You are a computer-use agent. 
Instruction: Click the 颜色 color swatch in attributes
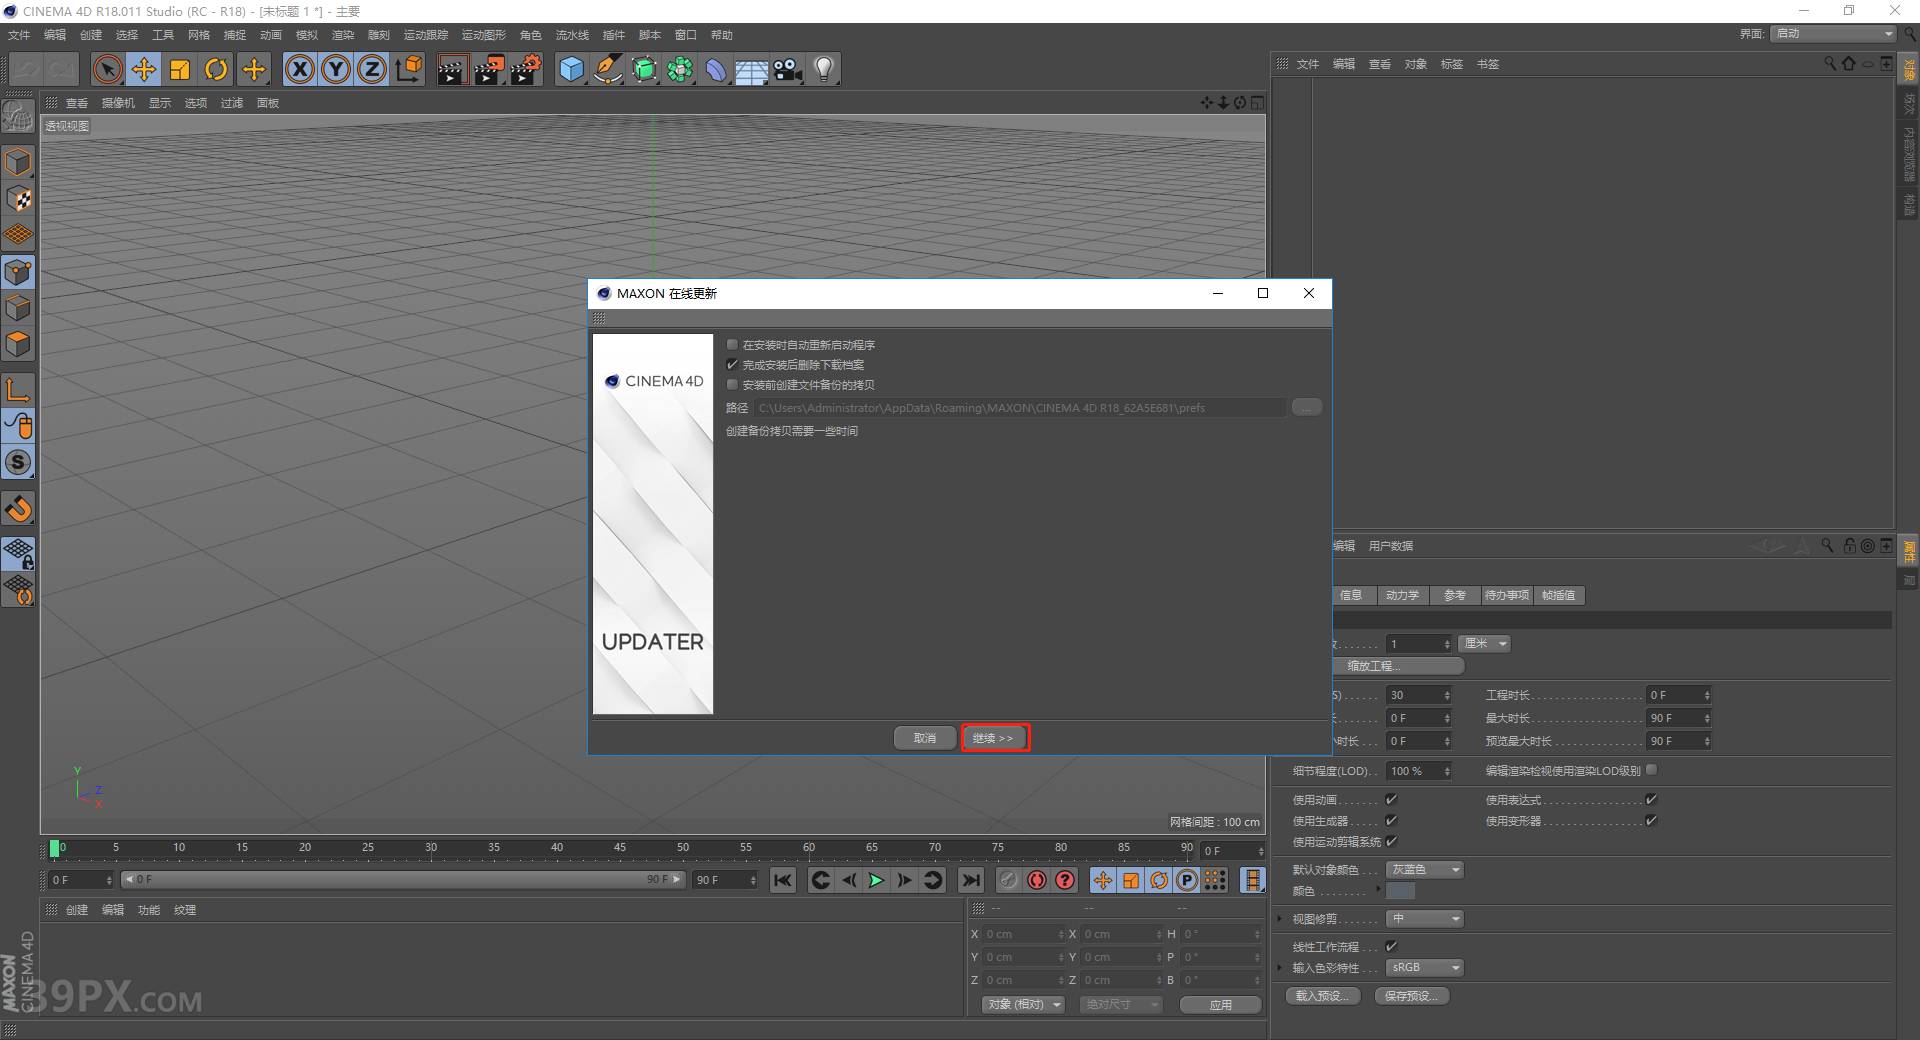coord(1400,890)
